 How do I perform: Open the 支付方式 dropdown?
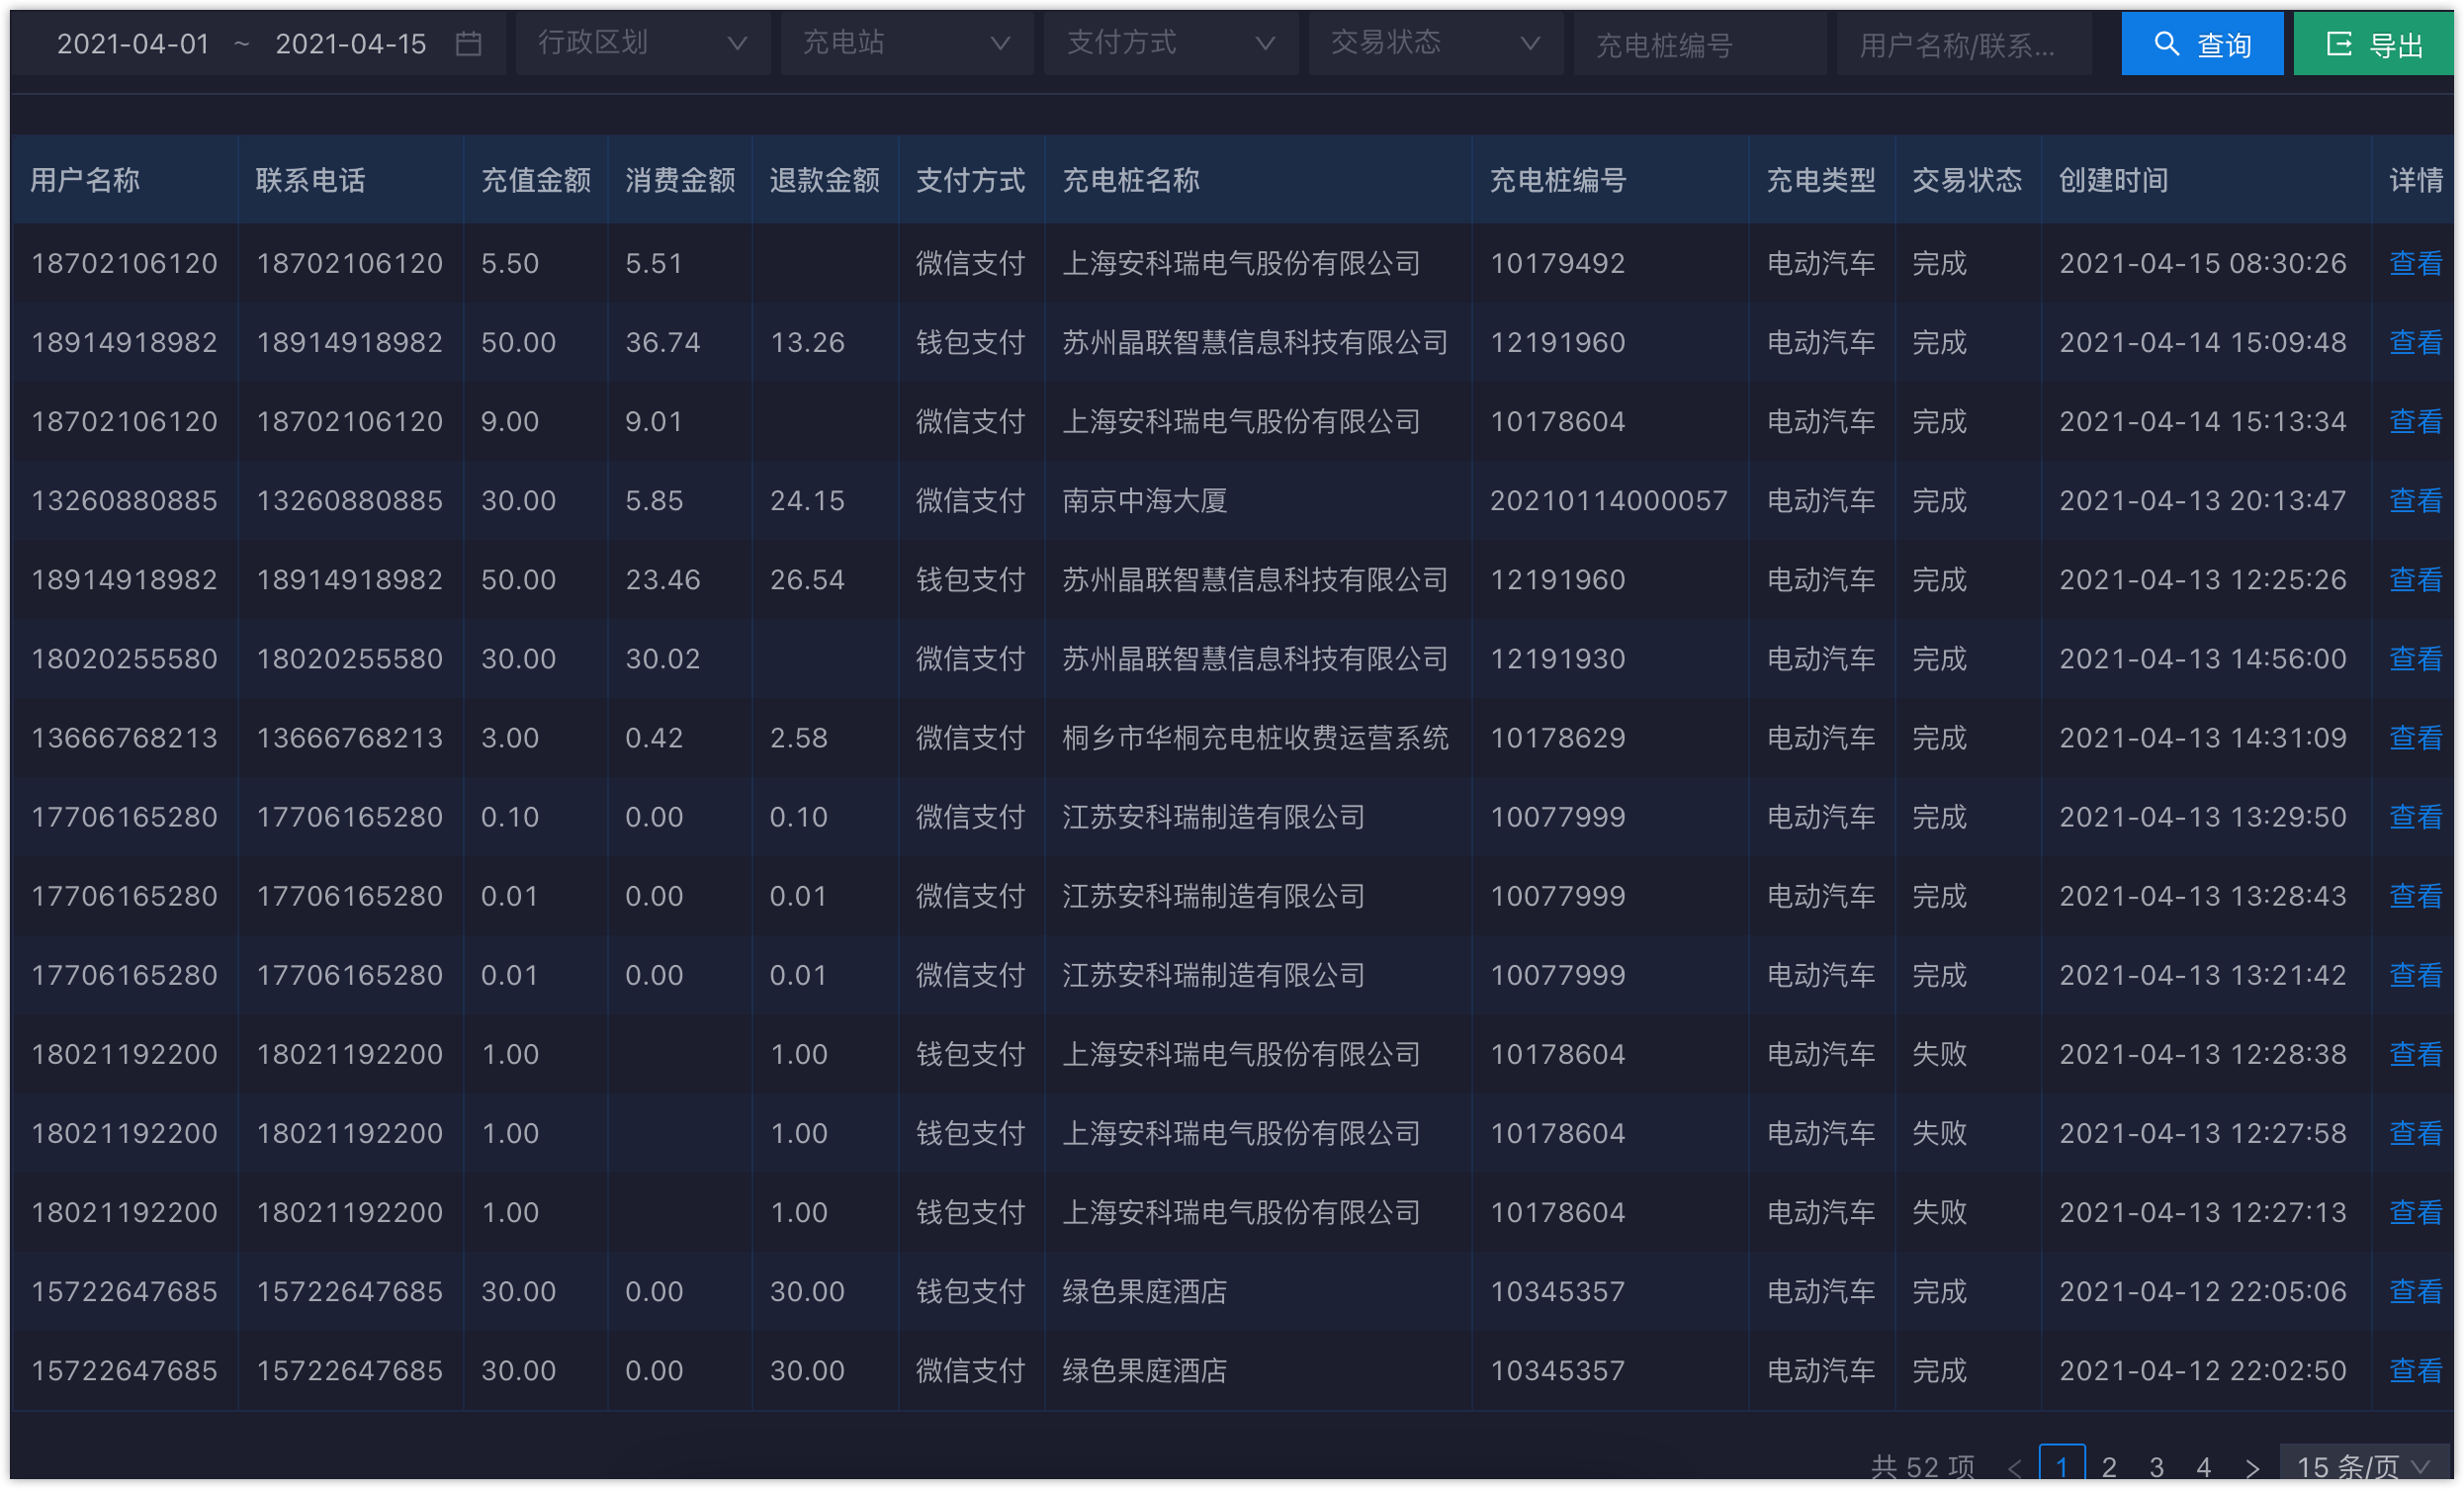pos(1170,44)
